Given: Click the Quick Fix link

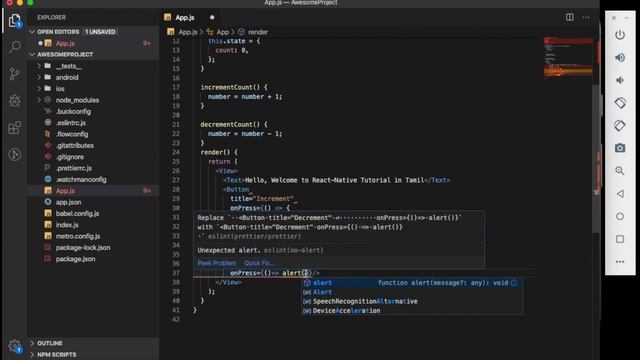Looking at the screenshot, I should click(259, 263).
